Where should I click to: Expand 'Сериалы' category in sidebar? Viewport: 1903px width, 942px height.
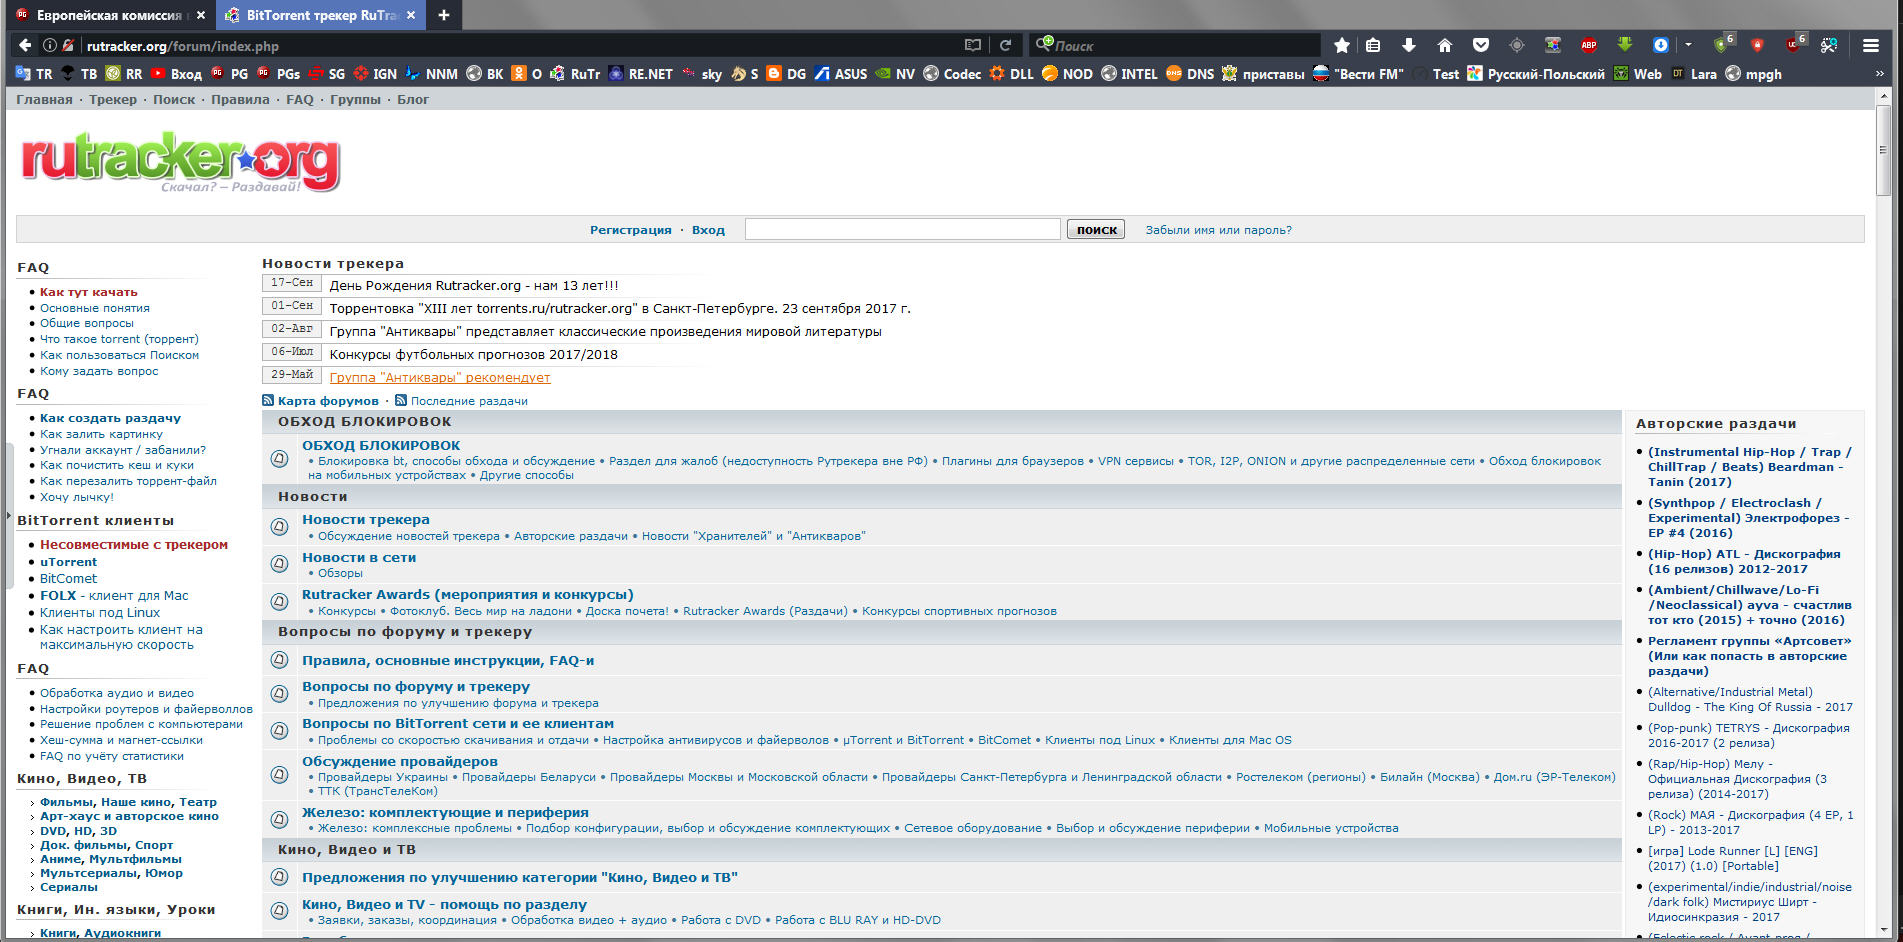point(69,887)
